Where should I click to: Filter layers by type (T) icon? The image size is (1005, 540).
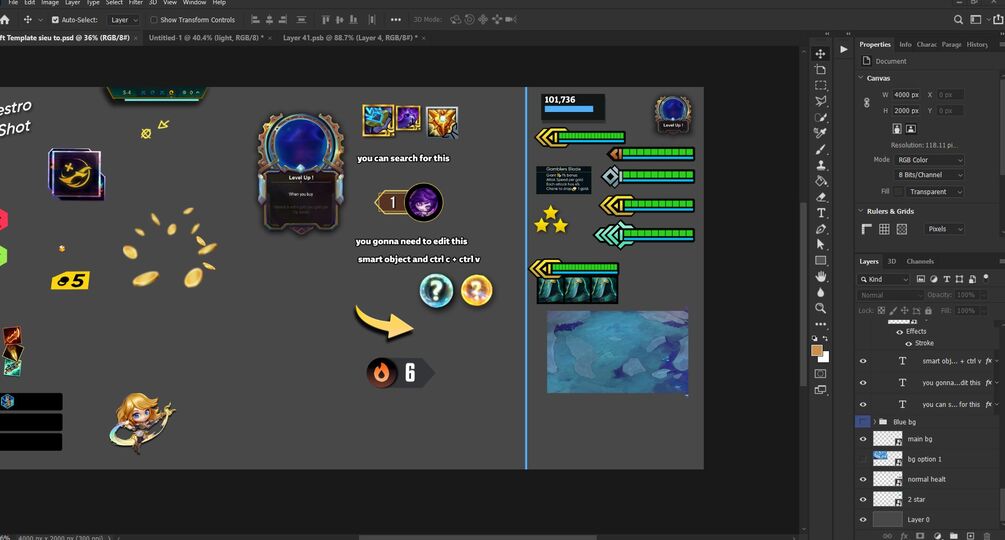[947, 279]
